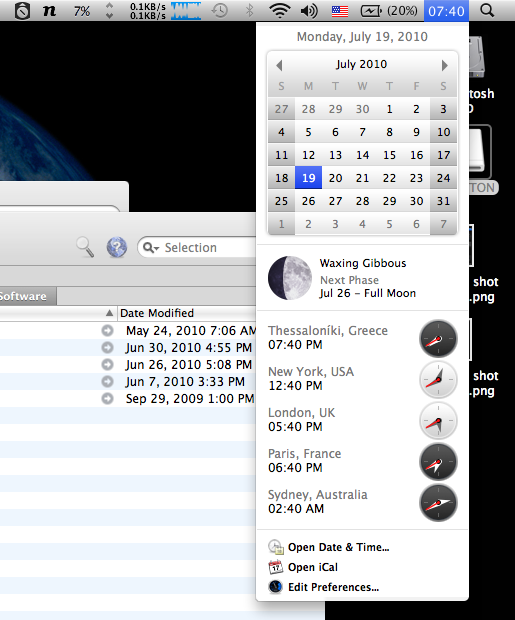The width and height of the screenshot is (515, 620).
Task: Click the Paris, France clock entry
Action: pos(362,461)
